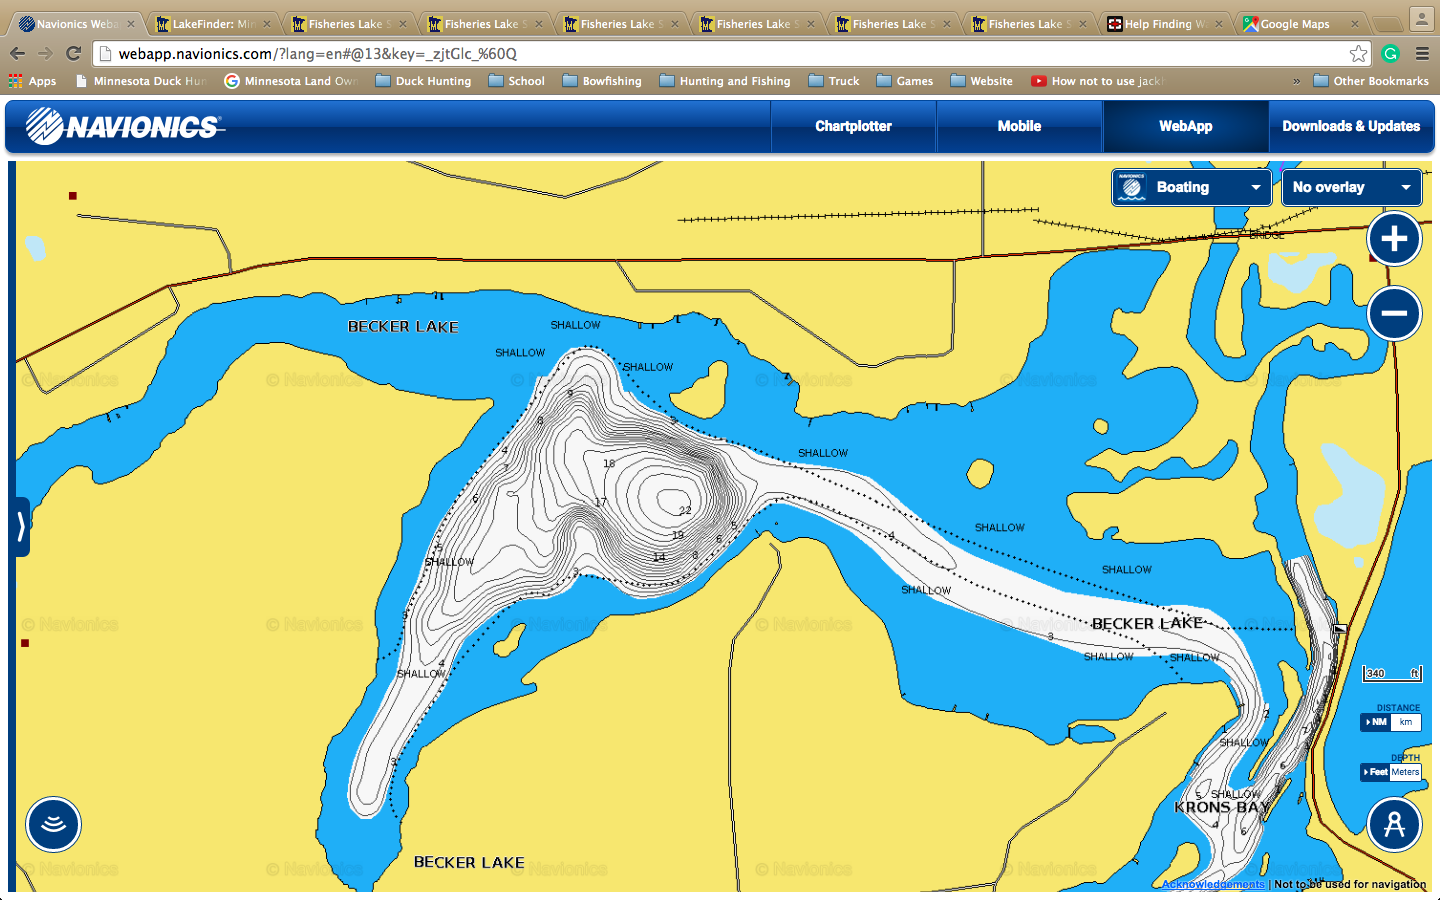This screenshot has height=900, width=1440.
Task: Click the Navionics logo
Action: 125,126
